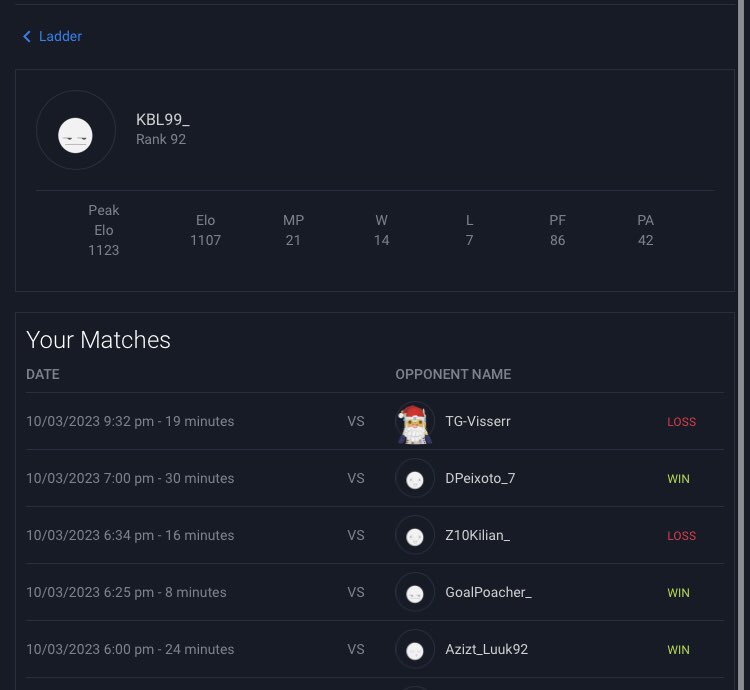This screenshot has width=750, height=690.
Task: Open DPeixoto_7 avatar icon
Action: 415,478
